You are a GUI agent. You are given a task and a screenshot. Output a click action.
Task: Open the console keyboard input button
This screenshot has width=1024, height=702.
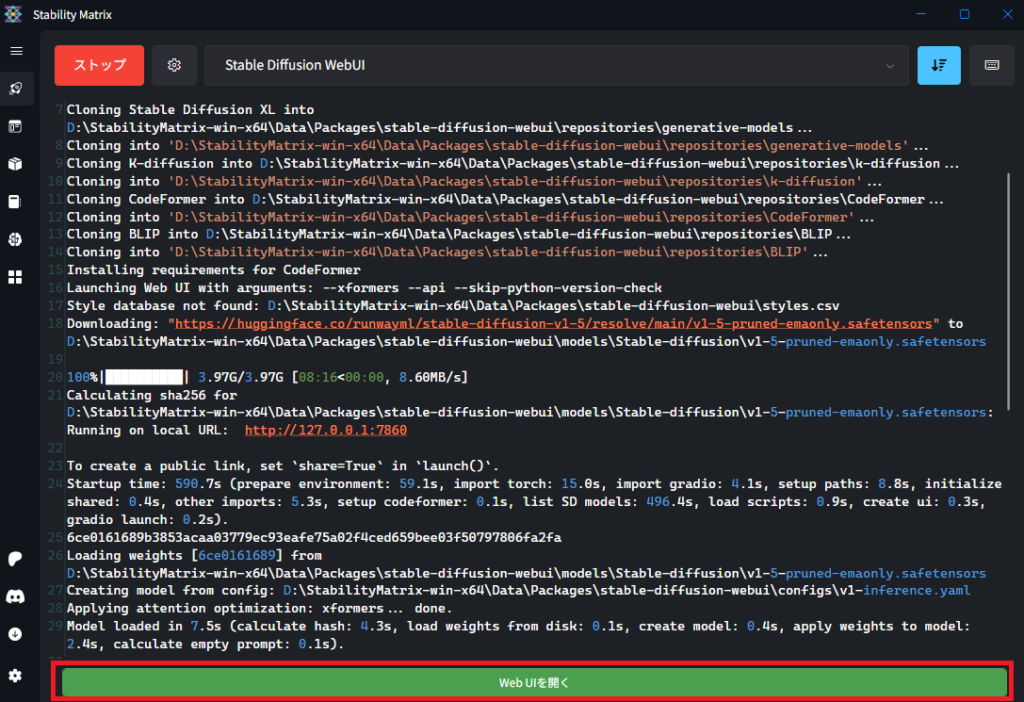click(x=991, y=65)
